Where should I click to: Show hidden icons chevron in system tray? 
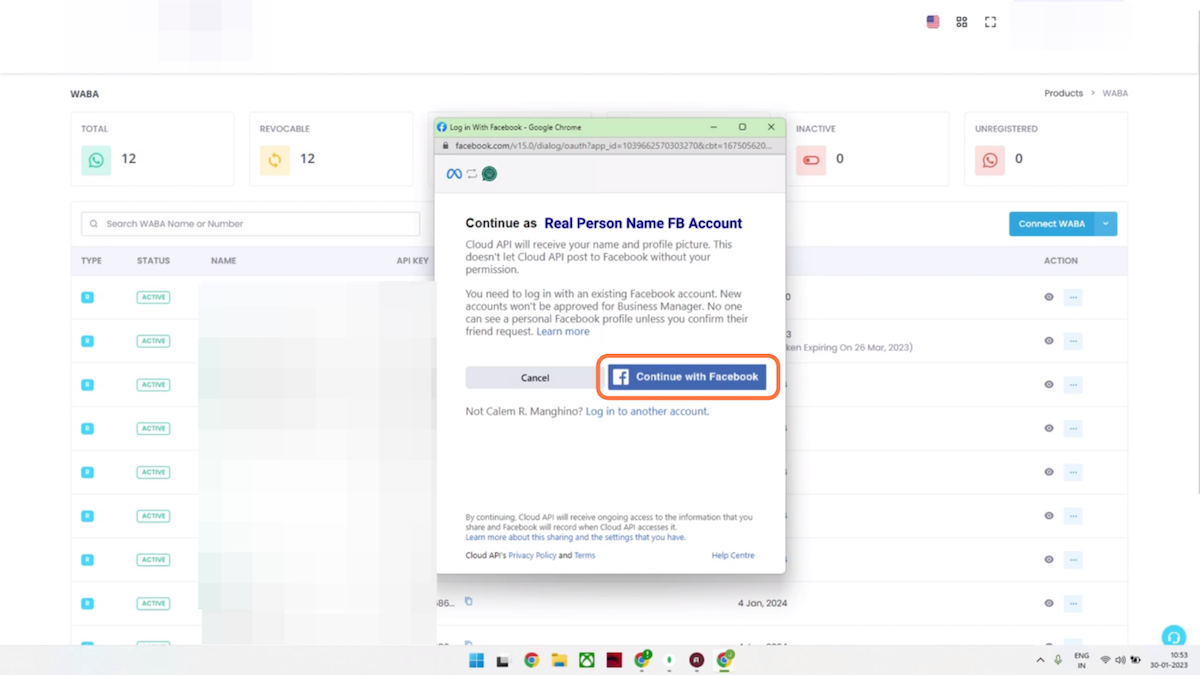1040,660
